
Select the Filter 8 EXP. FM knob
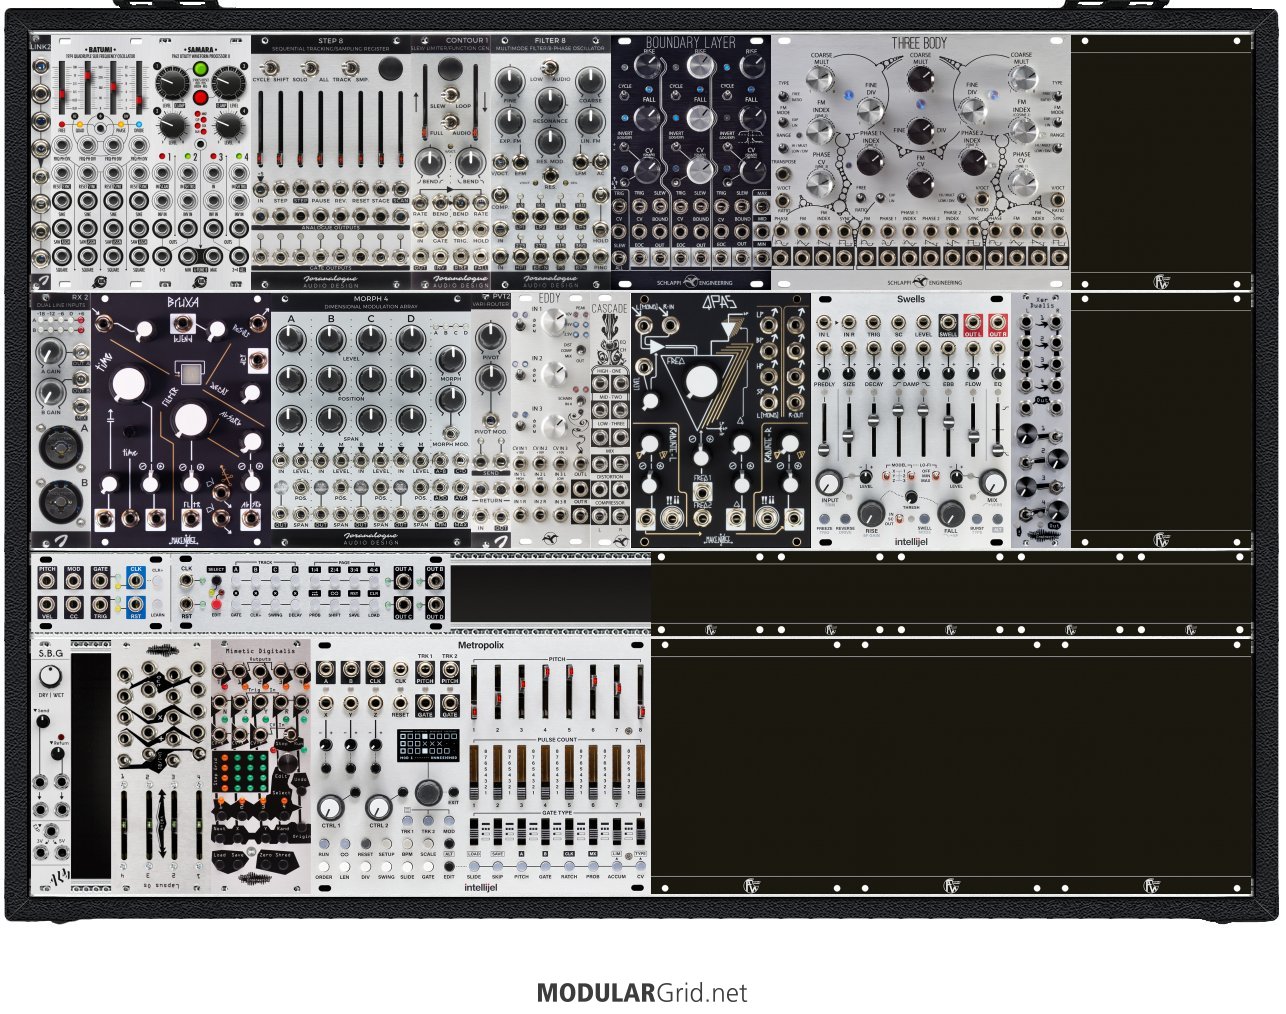point(511,120)
